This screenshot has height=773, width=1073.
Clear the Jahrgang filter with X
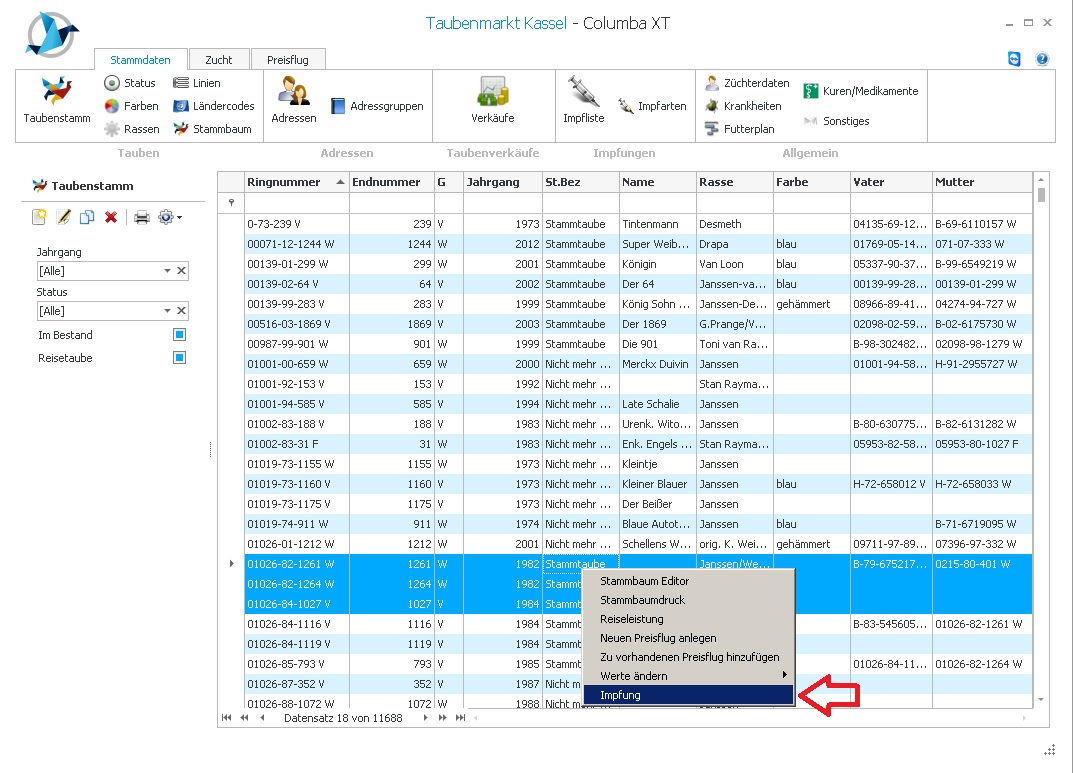[181, 271]
